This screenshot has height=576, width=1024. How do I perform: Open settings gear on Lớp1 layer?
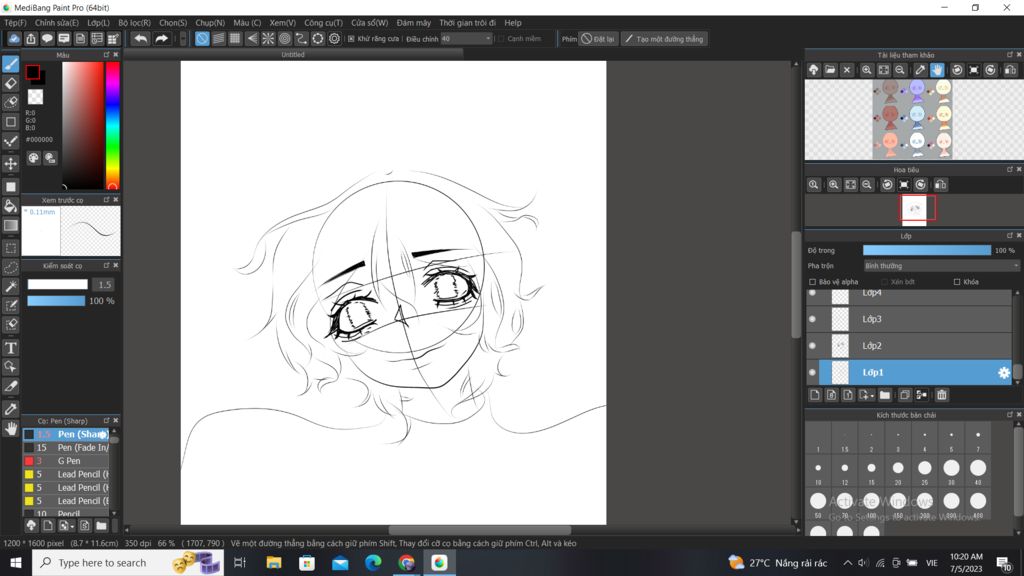tap(1004, 372)
